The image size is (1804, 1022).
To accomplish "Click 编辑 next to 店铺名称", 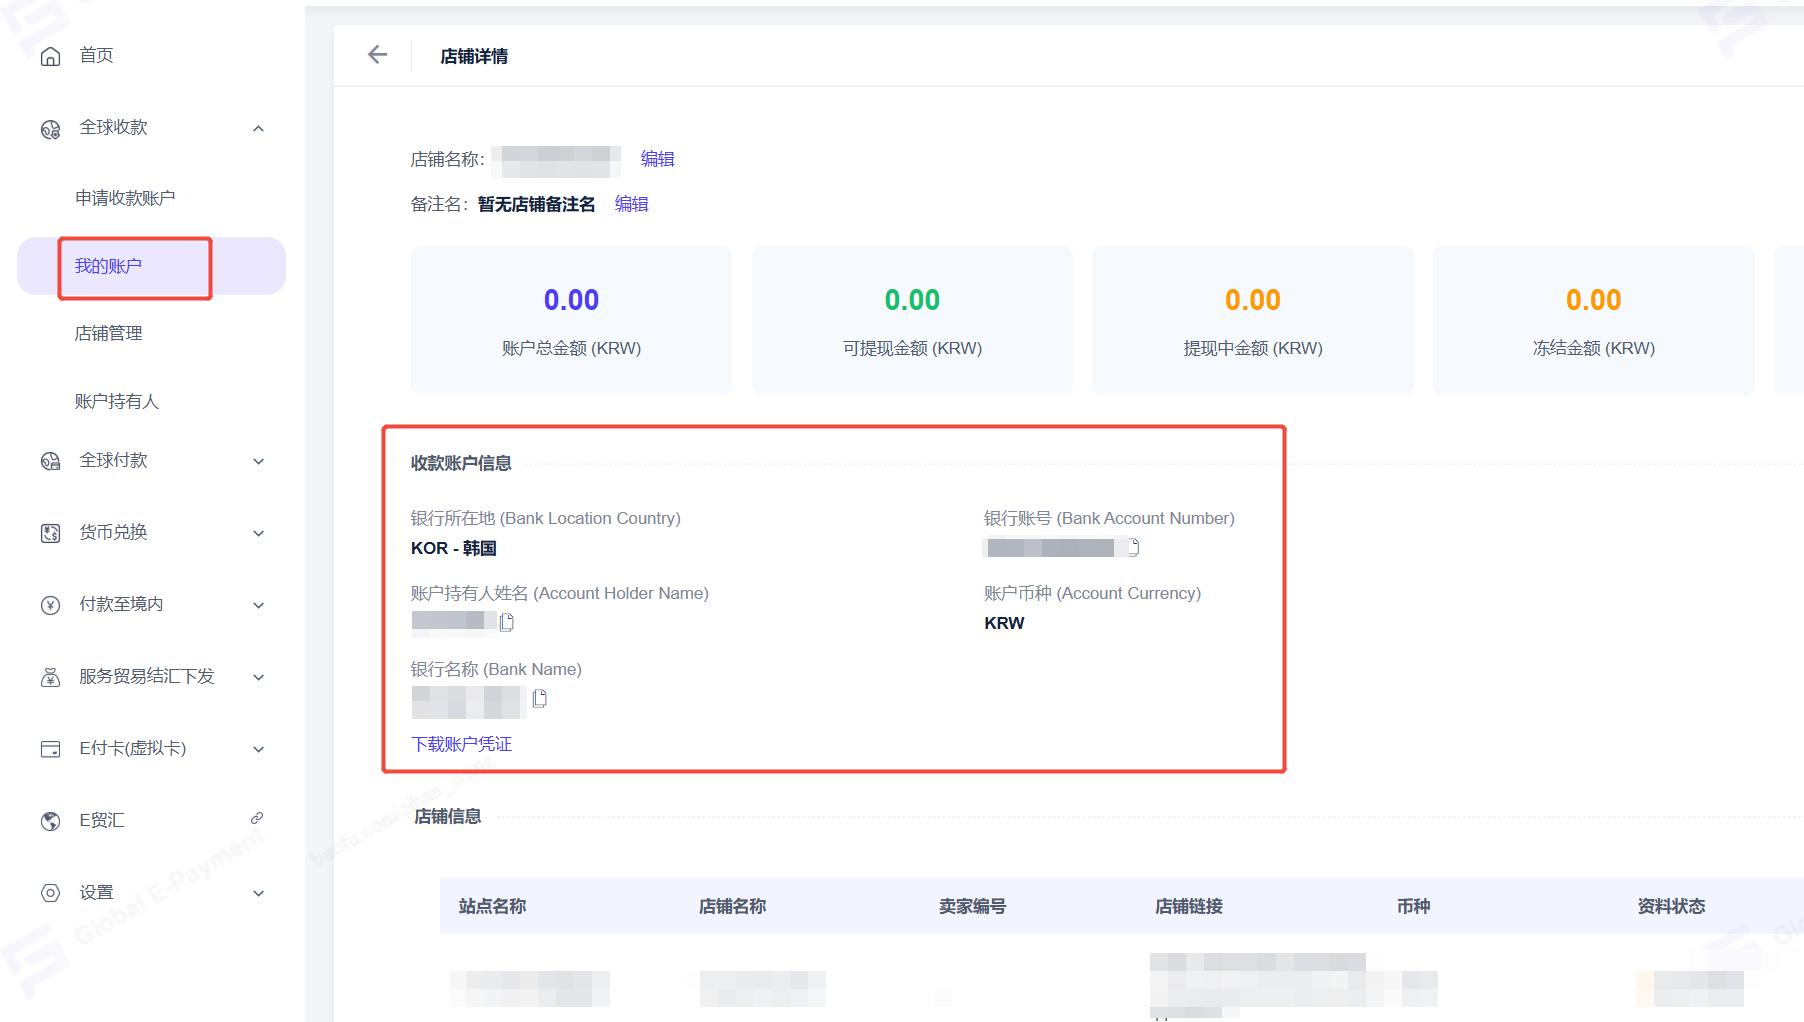I will click(657, 159).
